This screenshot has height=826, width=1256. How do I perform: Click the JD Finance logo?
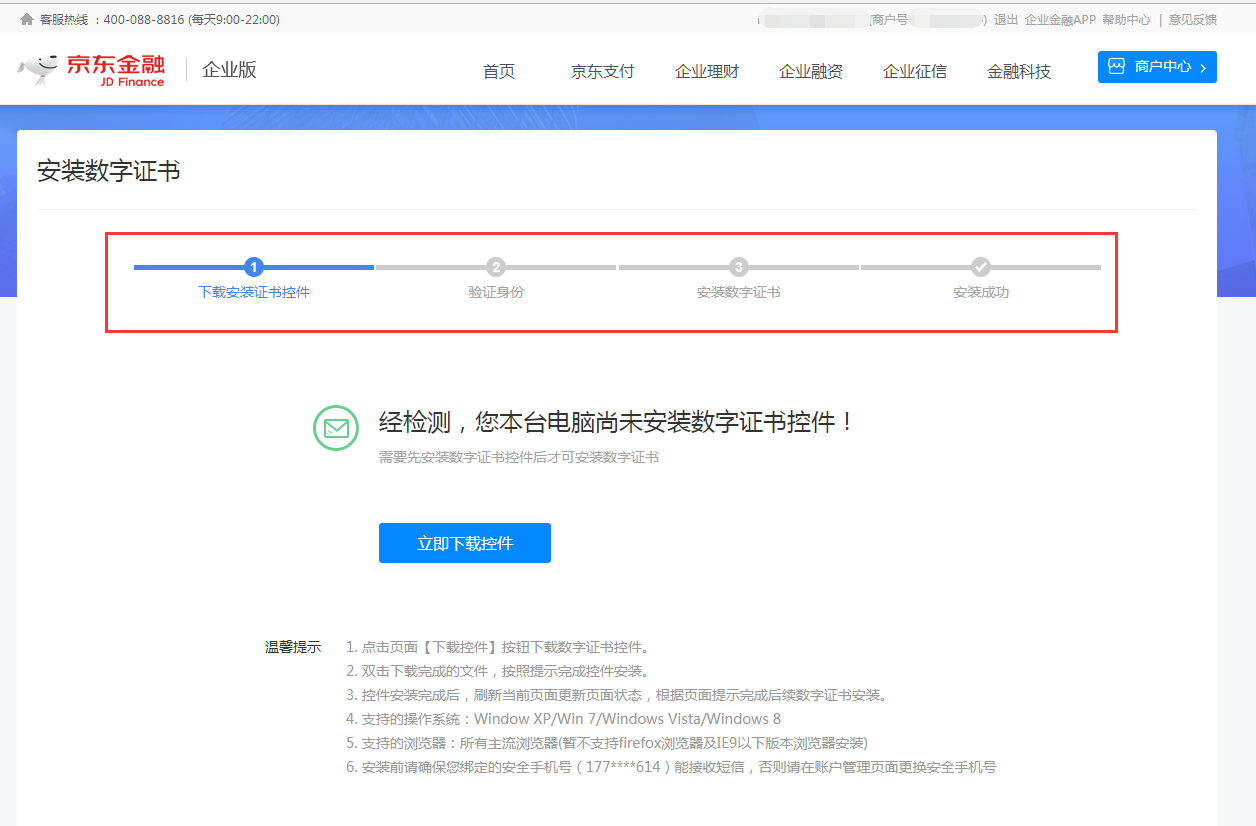click(x=92, y=70)
